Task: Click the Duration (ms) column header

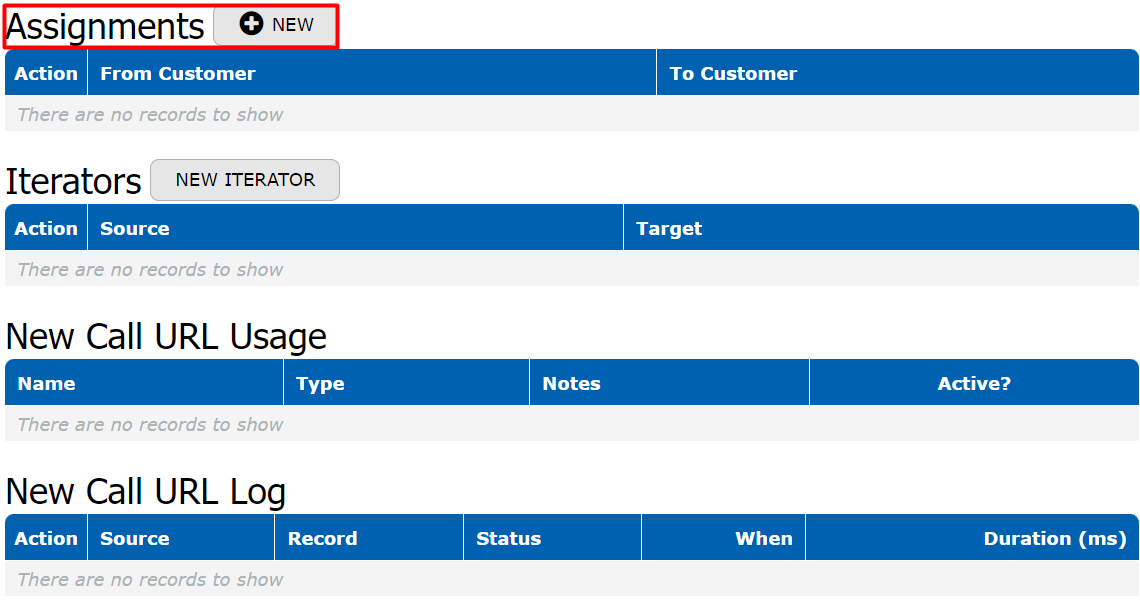Action: (x=973, y=537)
